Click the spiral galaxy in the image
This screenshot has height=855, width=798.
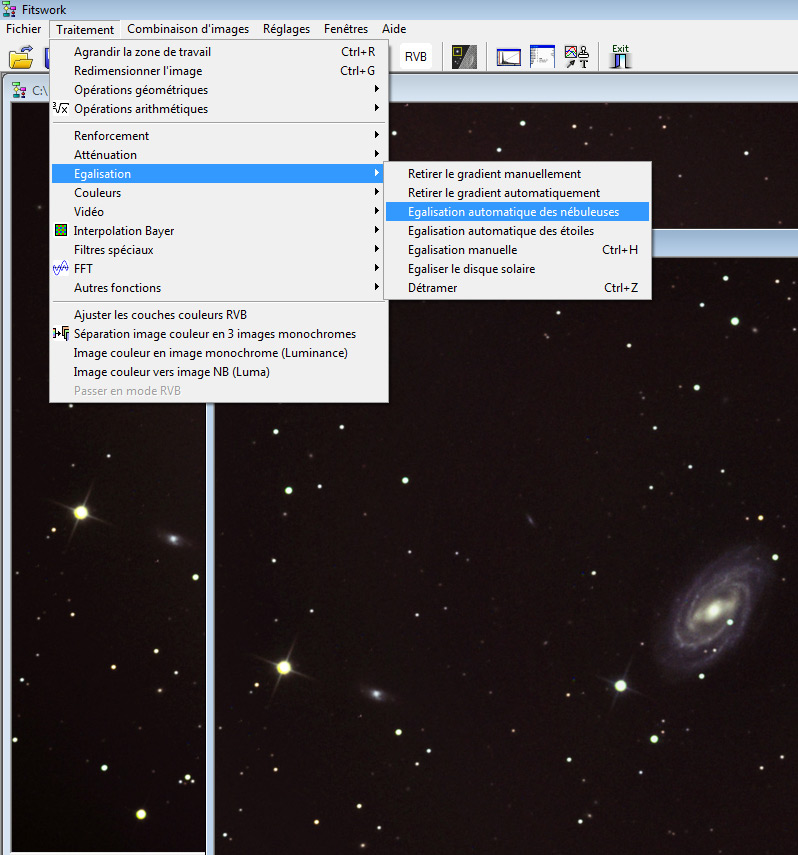(713, 610)
